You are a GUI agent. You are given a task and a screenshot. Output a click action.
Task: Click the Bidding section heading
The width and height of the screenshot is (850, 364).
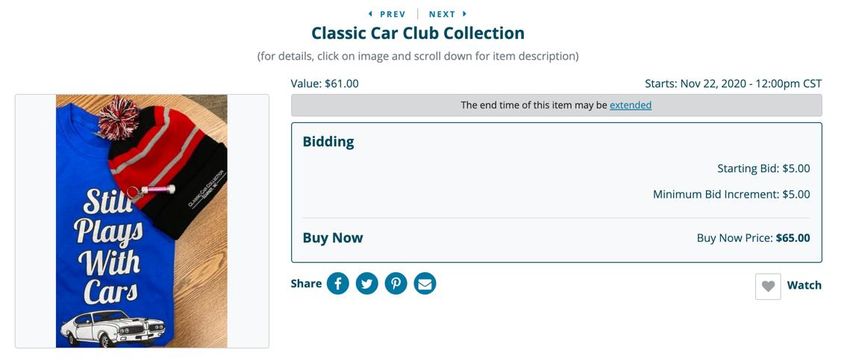pyautogui.click(x=328, y=142)
